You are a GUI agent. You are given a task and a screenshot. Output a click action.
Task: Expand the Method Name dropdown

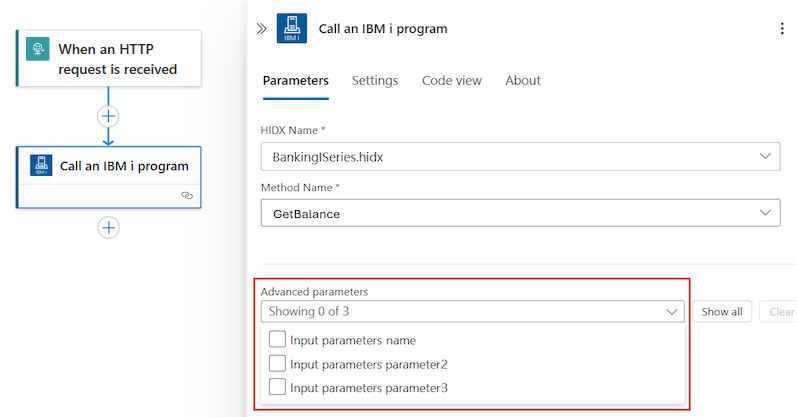click(519, 213)
